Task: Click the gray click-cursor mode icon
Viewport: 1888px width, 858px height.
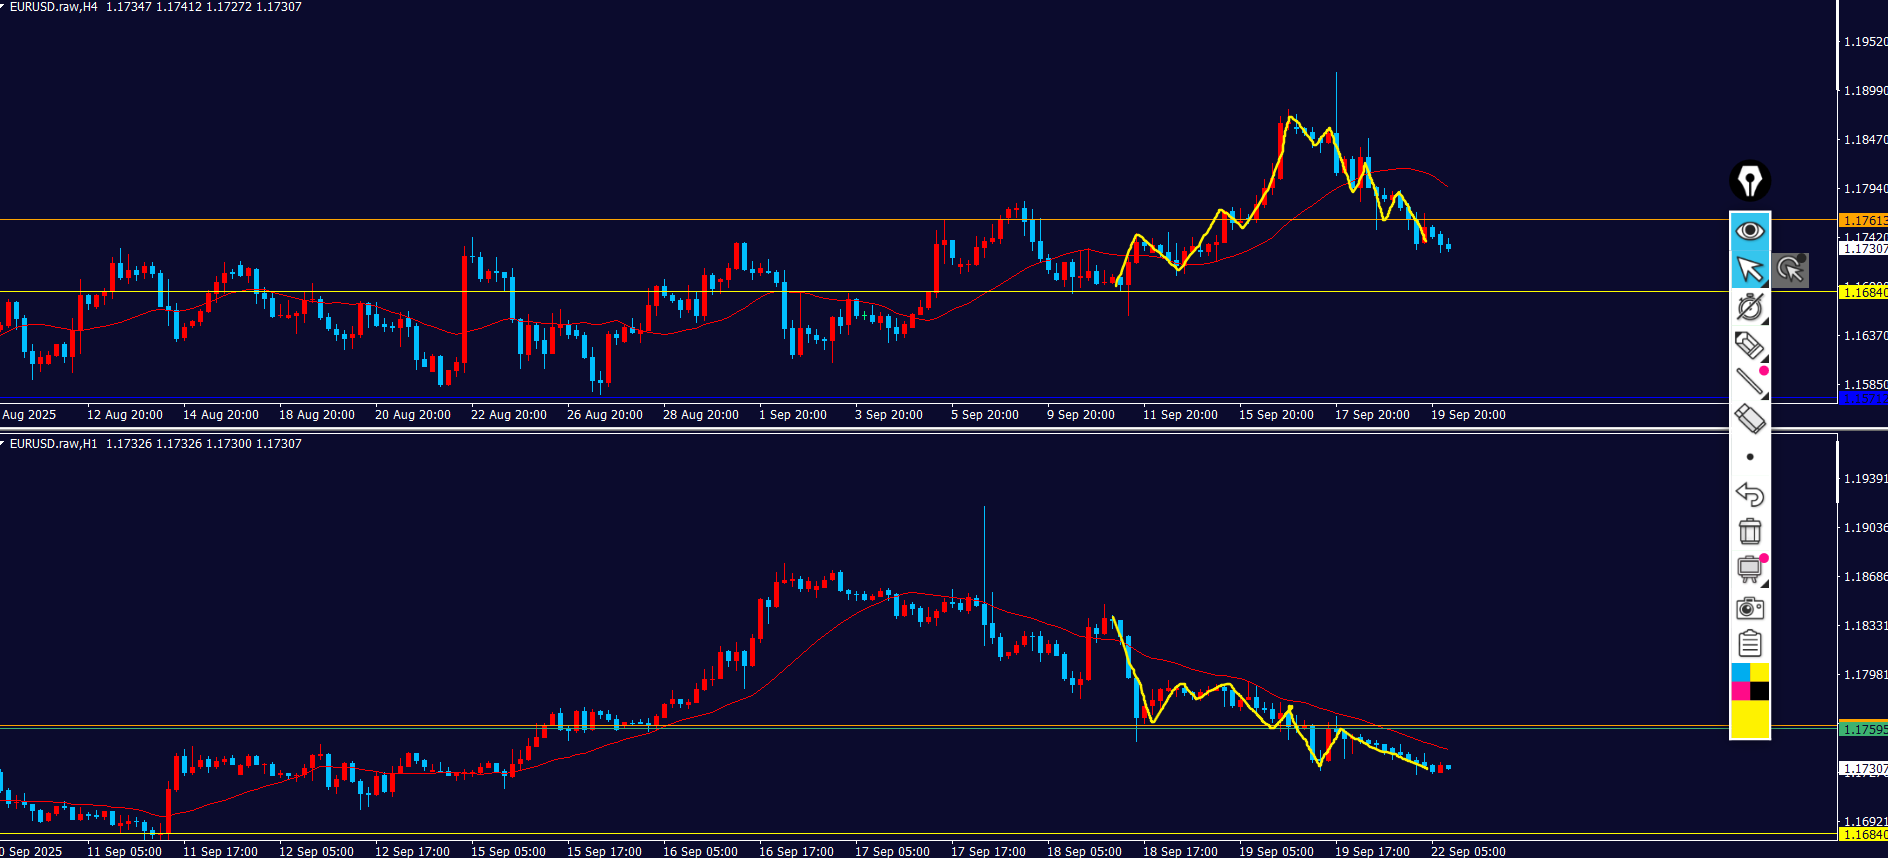Action: tap(1790, 270)
